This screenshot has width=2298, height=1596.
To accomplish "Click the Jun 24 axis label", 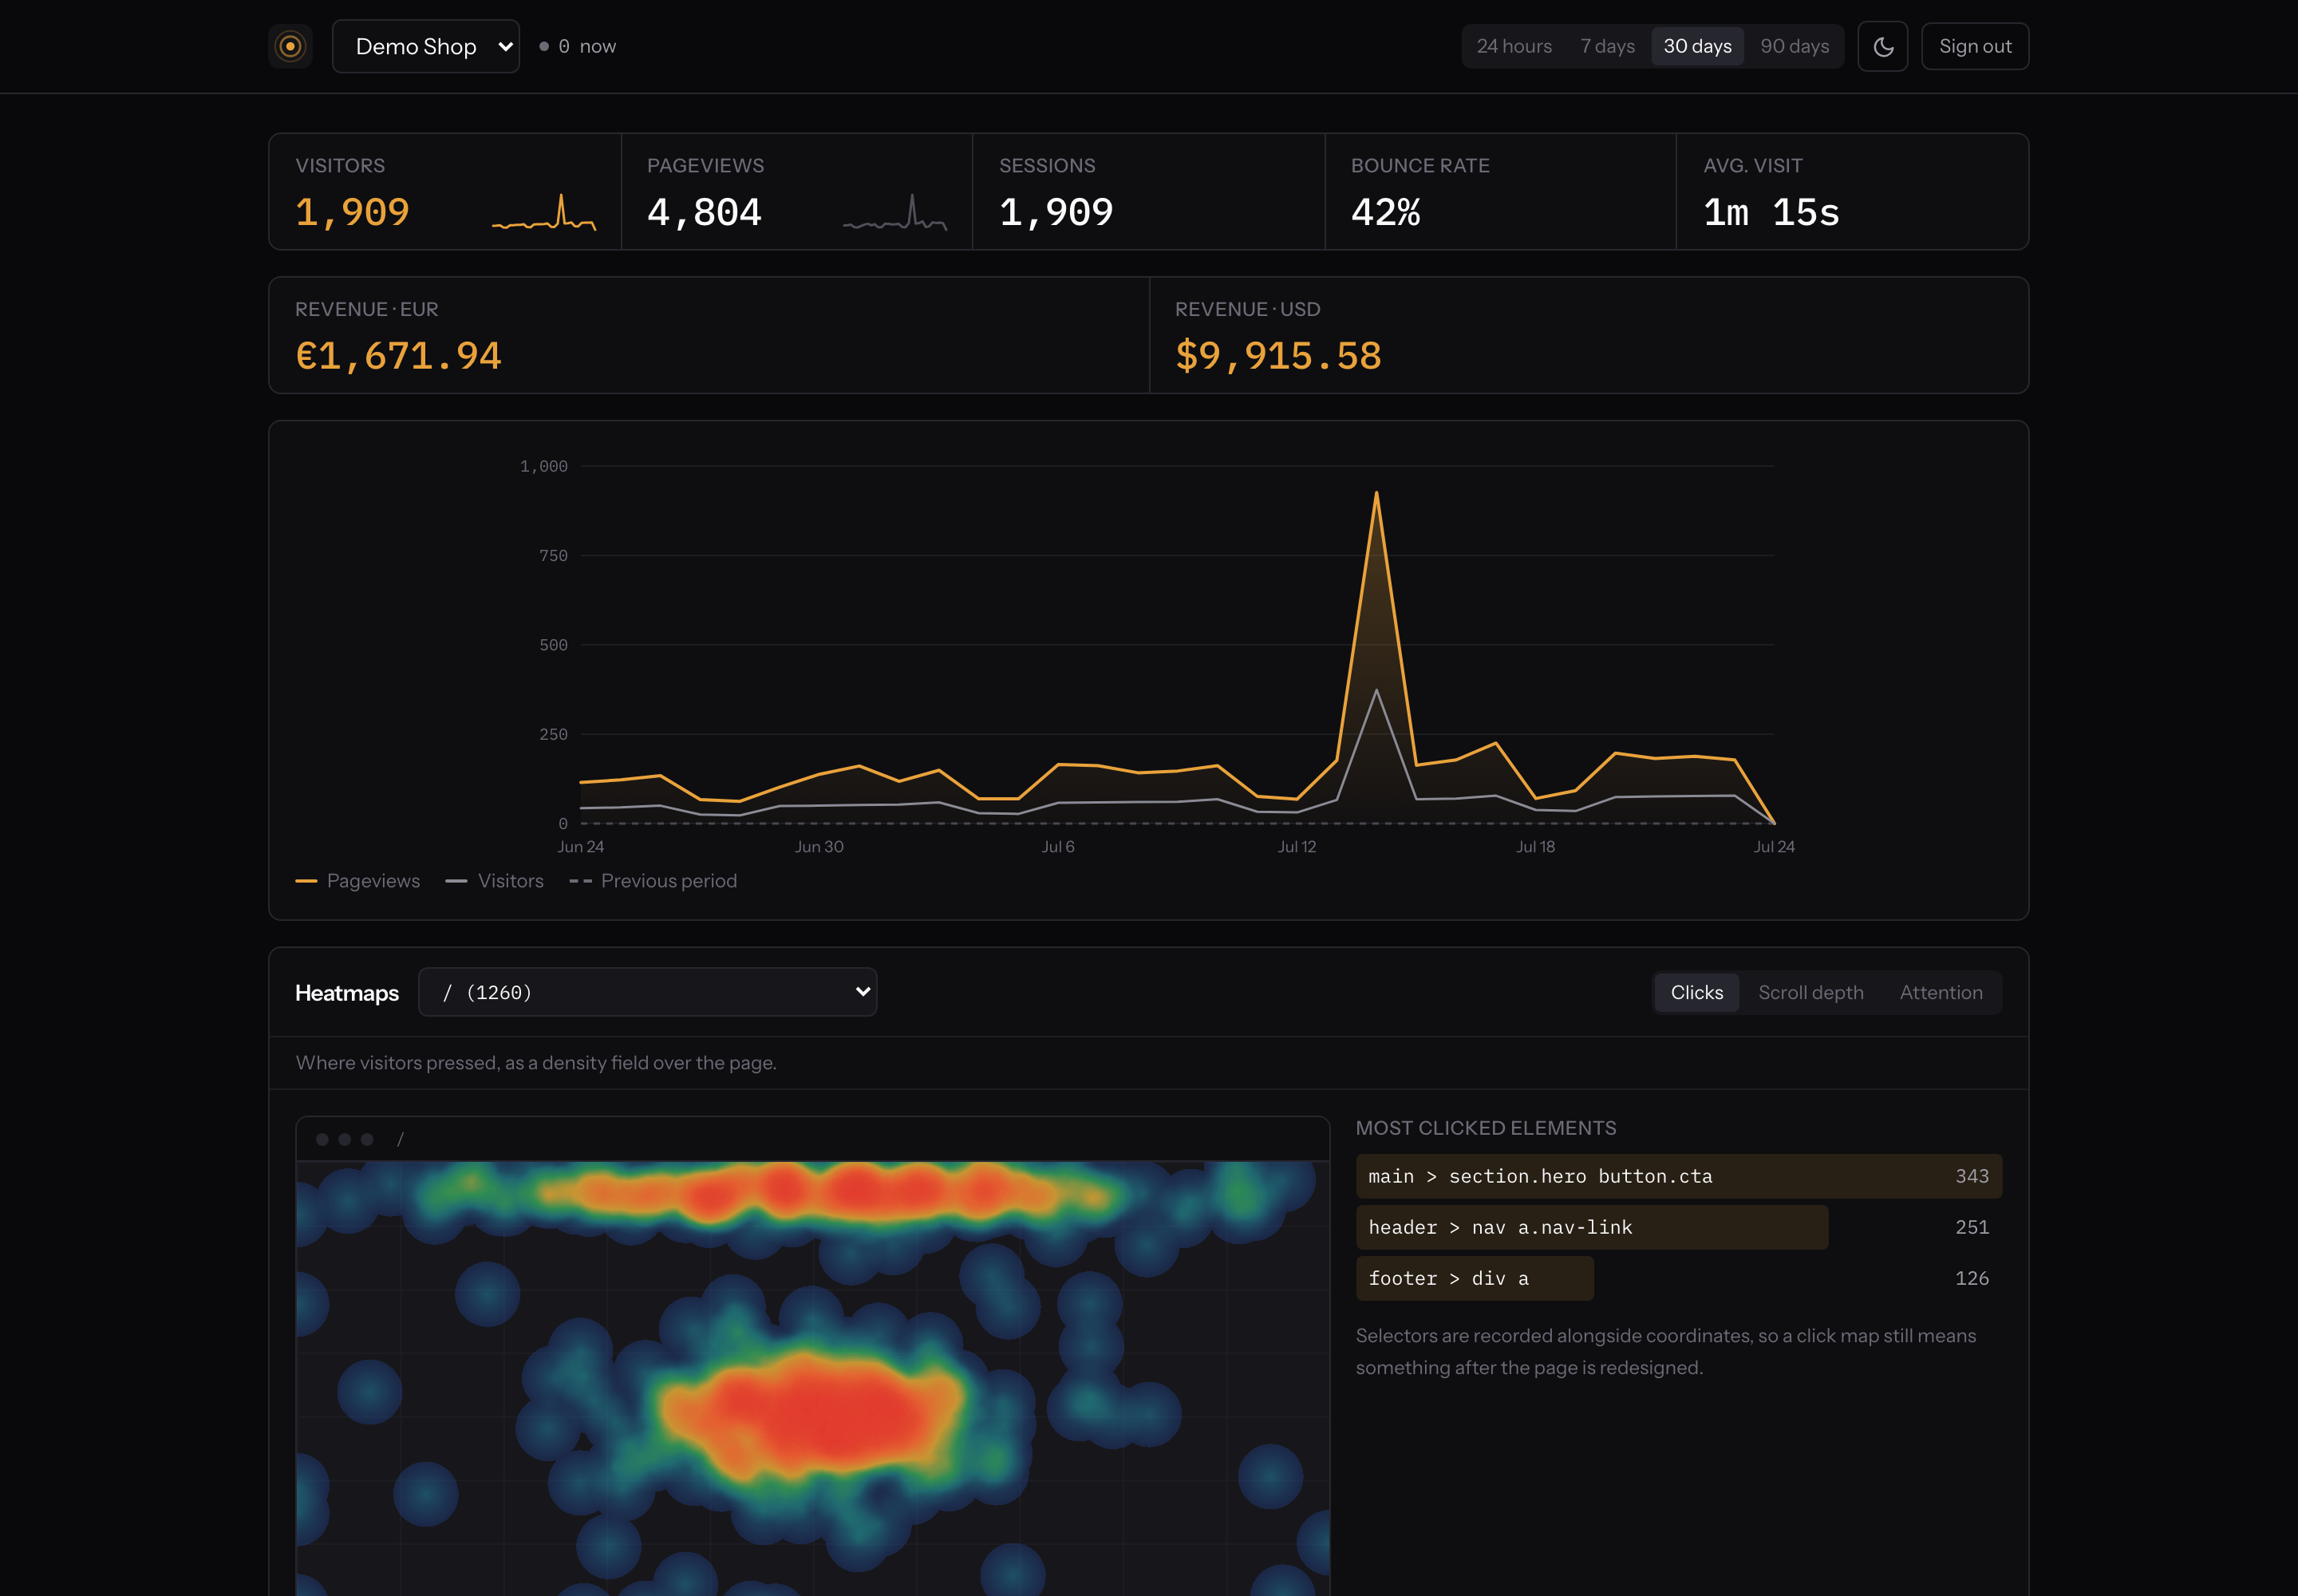I will [x=580, y=847].
